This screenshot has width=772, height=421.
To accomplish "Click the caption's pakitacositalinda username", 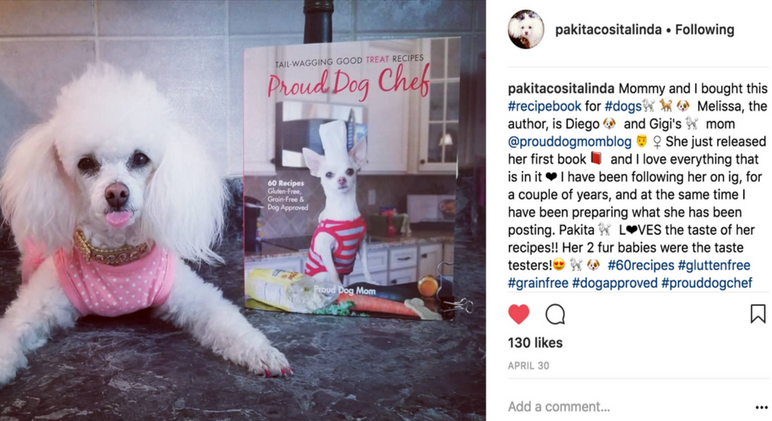I will point(561,89).
